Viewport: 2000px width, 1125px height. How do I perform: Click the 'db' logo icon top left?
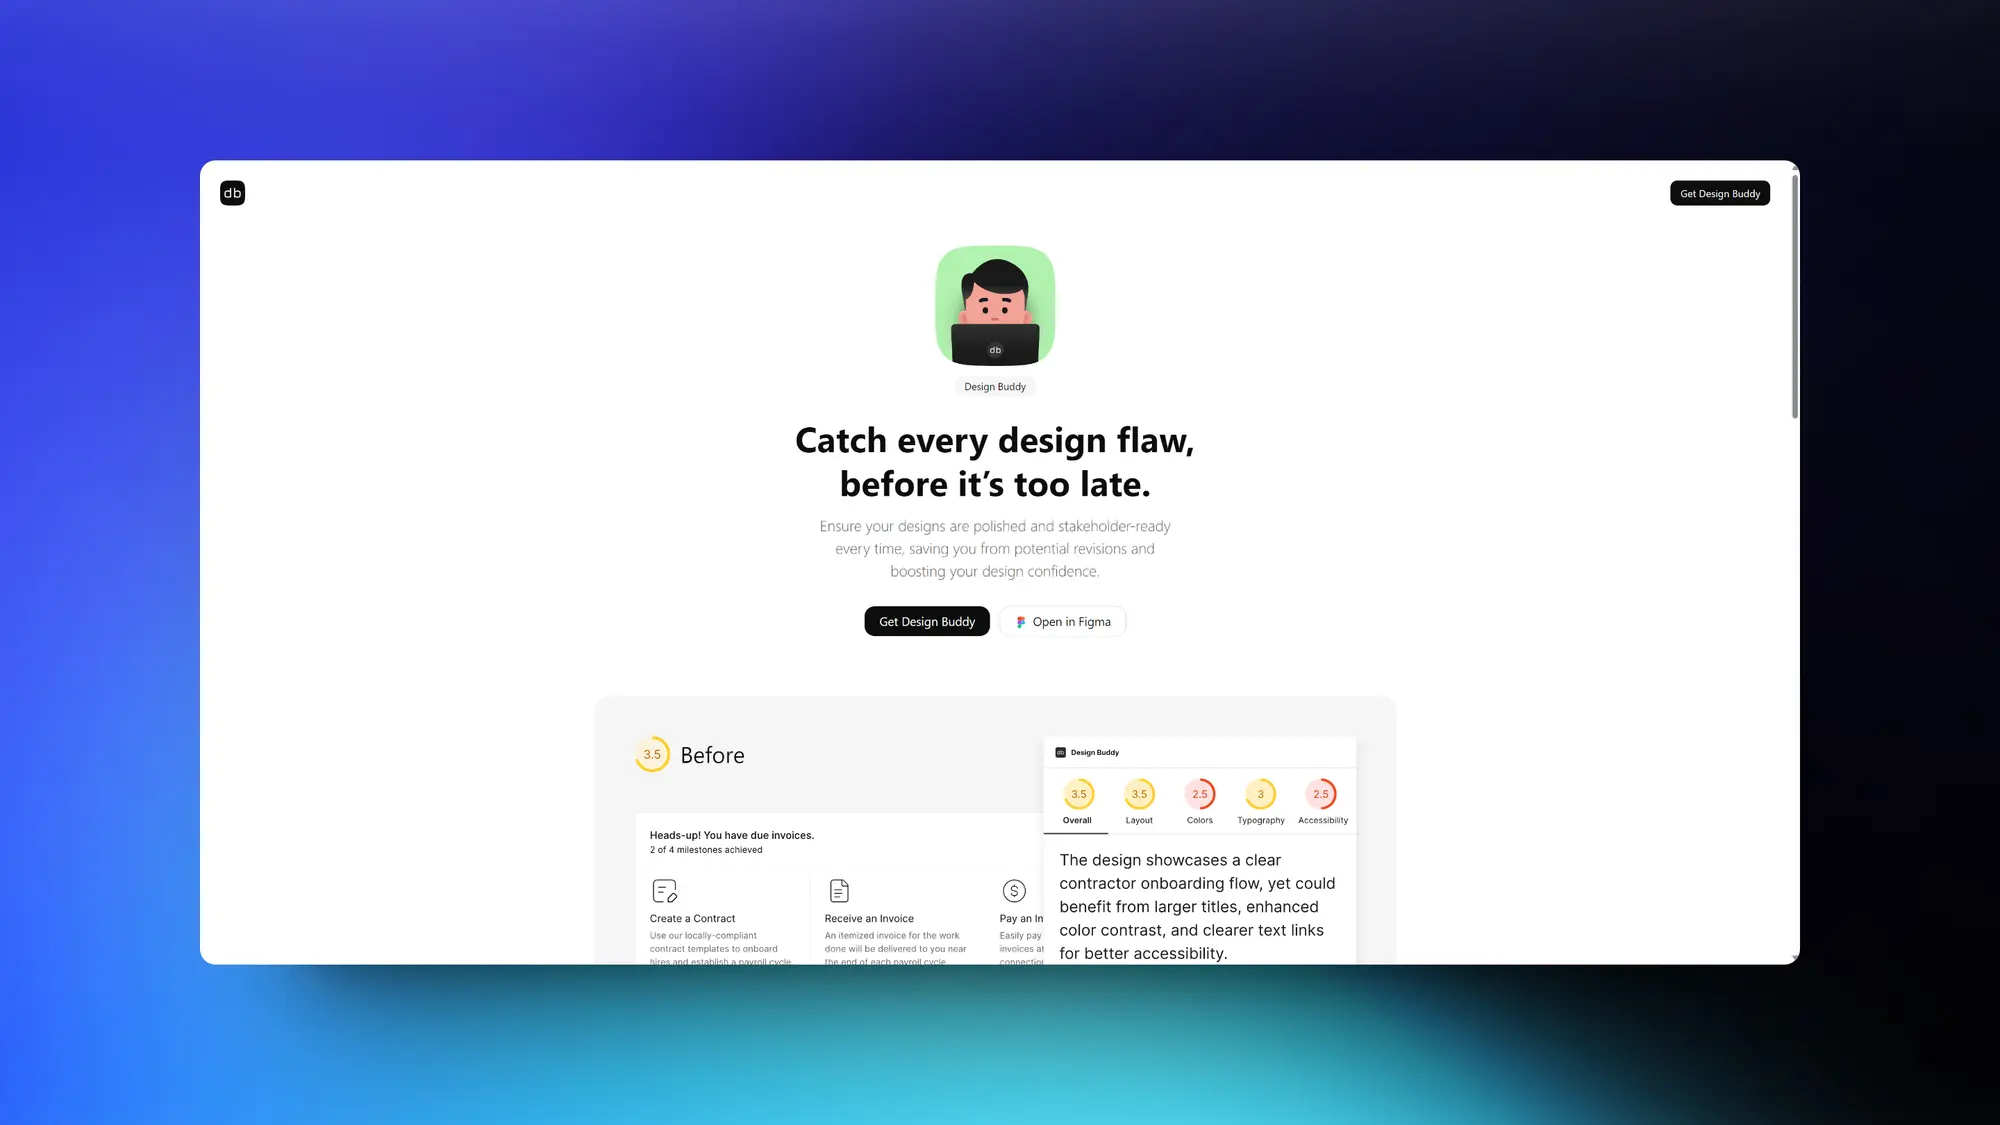coord(232,192)
